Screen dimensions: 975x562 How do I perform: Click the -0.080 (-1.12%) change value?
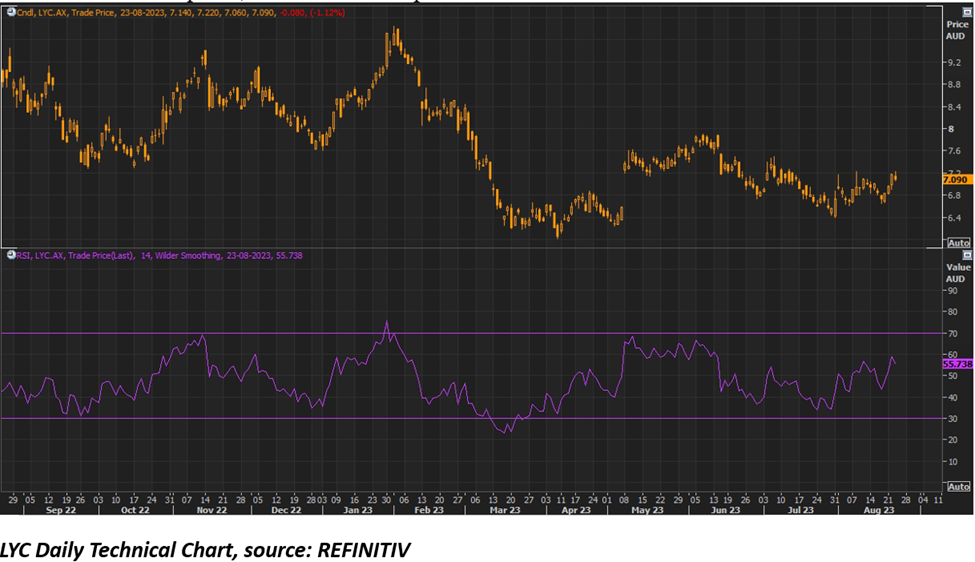(x=312, y=12)
